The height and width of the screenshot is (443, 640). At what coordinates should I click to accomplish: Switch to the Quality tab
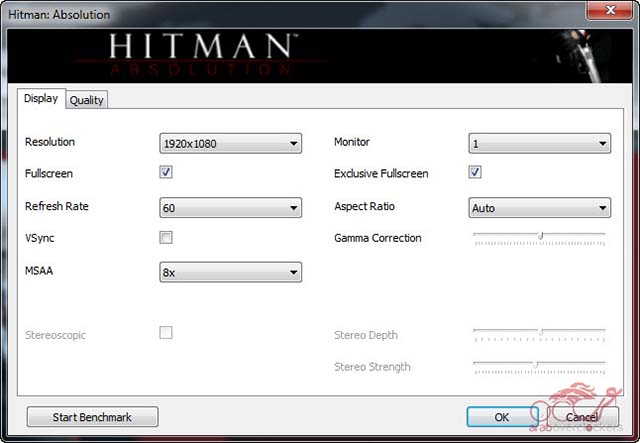(87, 100)
